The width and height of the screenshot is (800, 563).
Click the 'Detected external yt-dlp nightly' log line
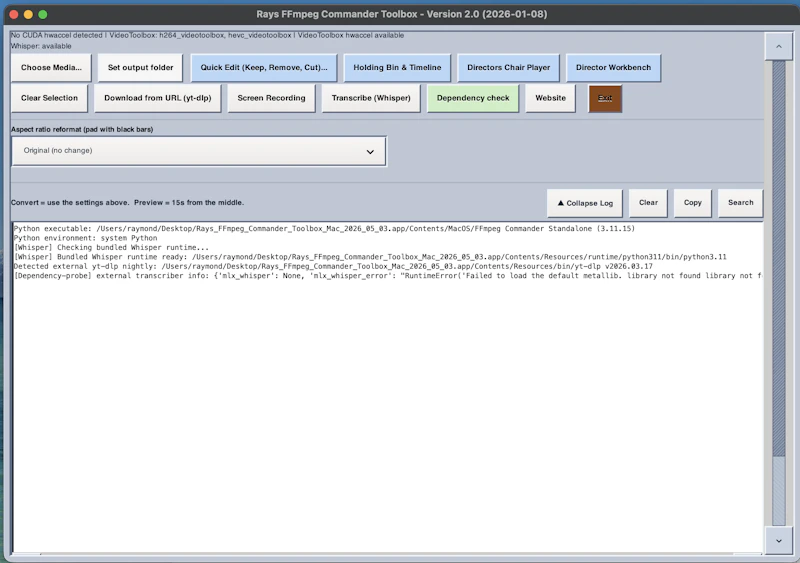tap(333, 266)
